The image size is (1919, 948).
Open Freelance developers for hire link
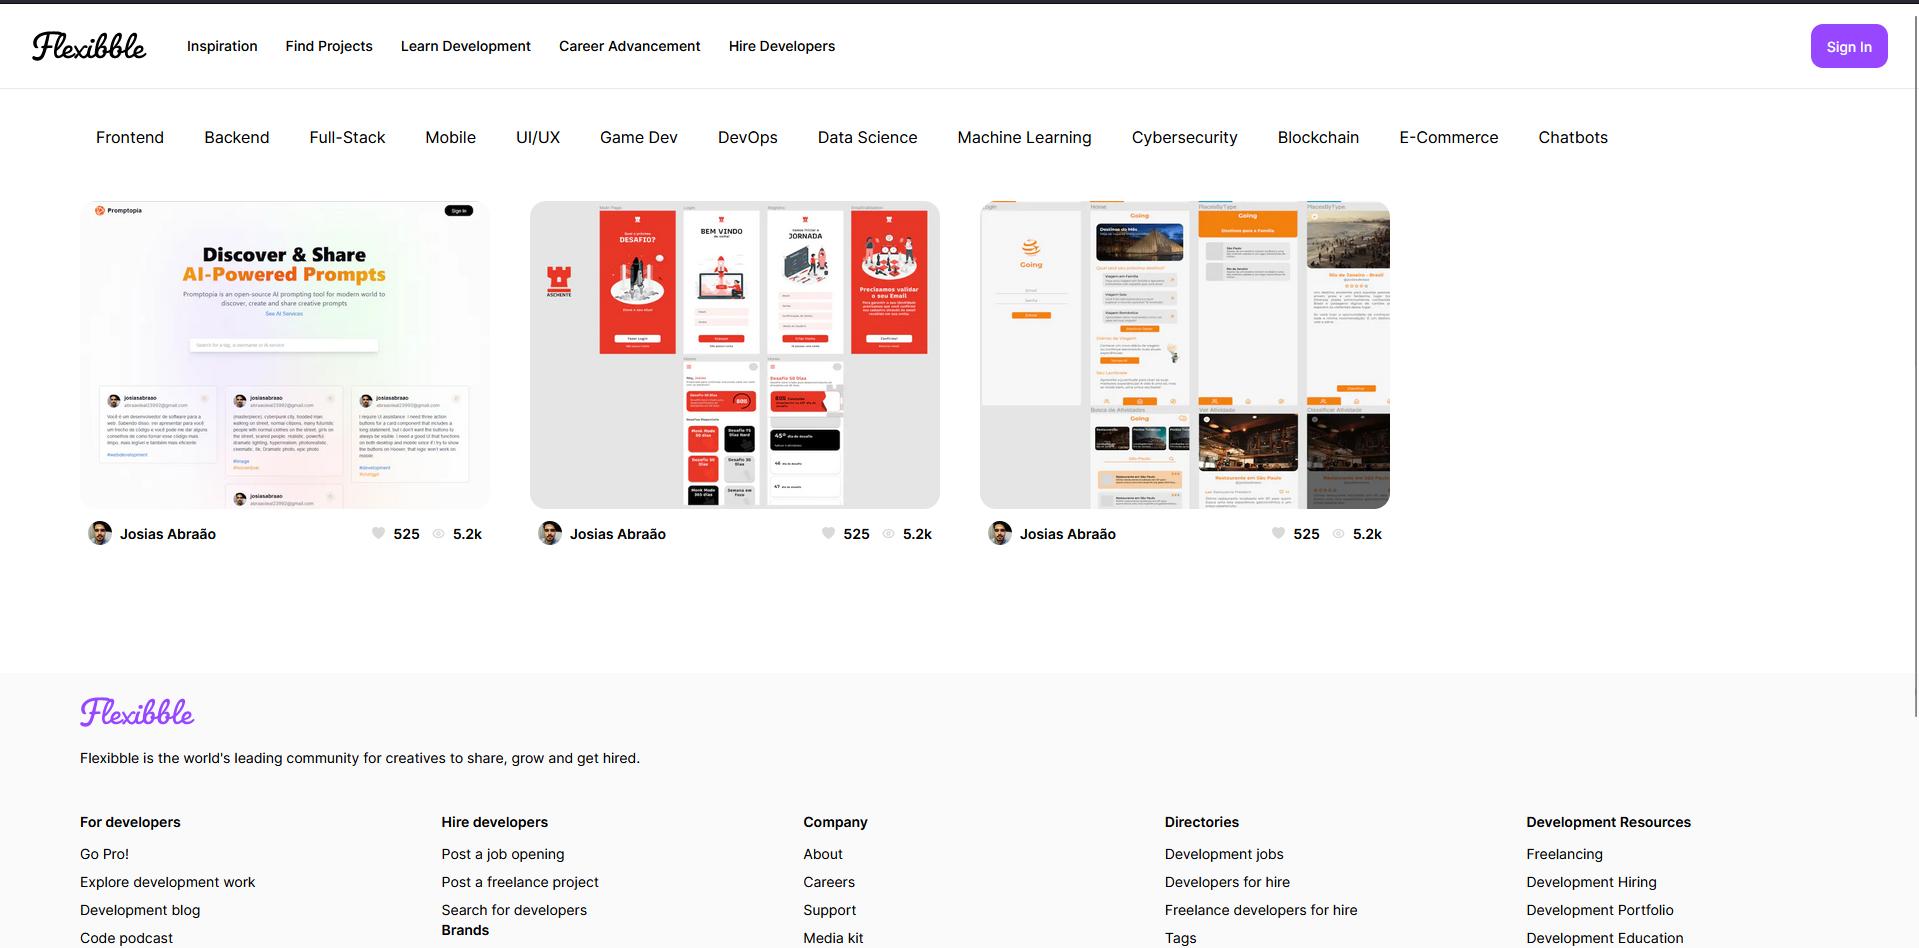1261,910
